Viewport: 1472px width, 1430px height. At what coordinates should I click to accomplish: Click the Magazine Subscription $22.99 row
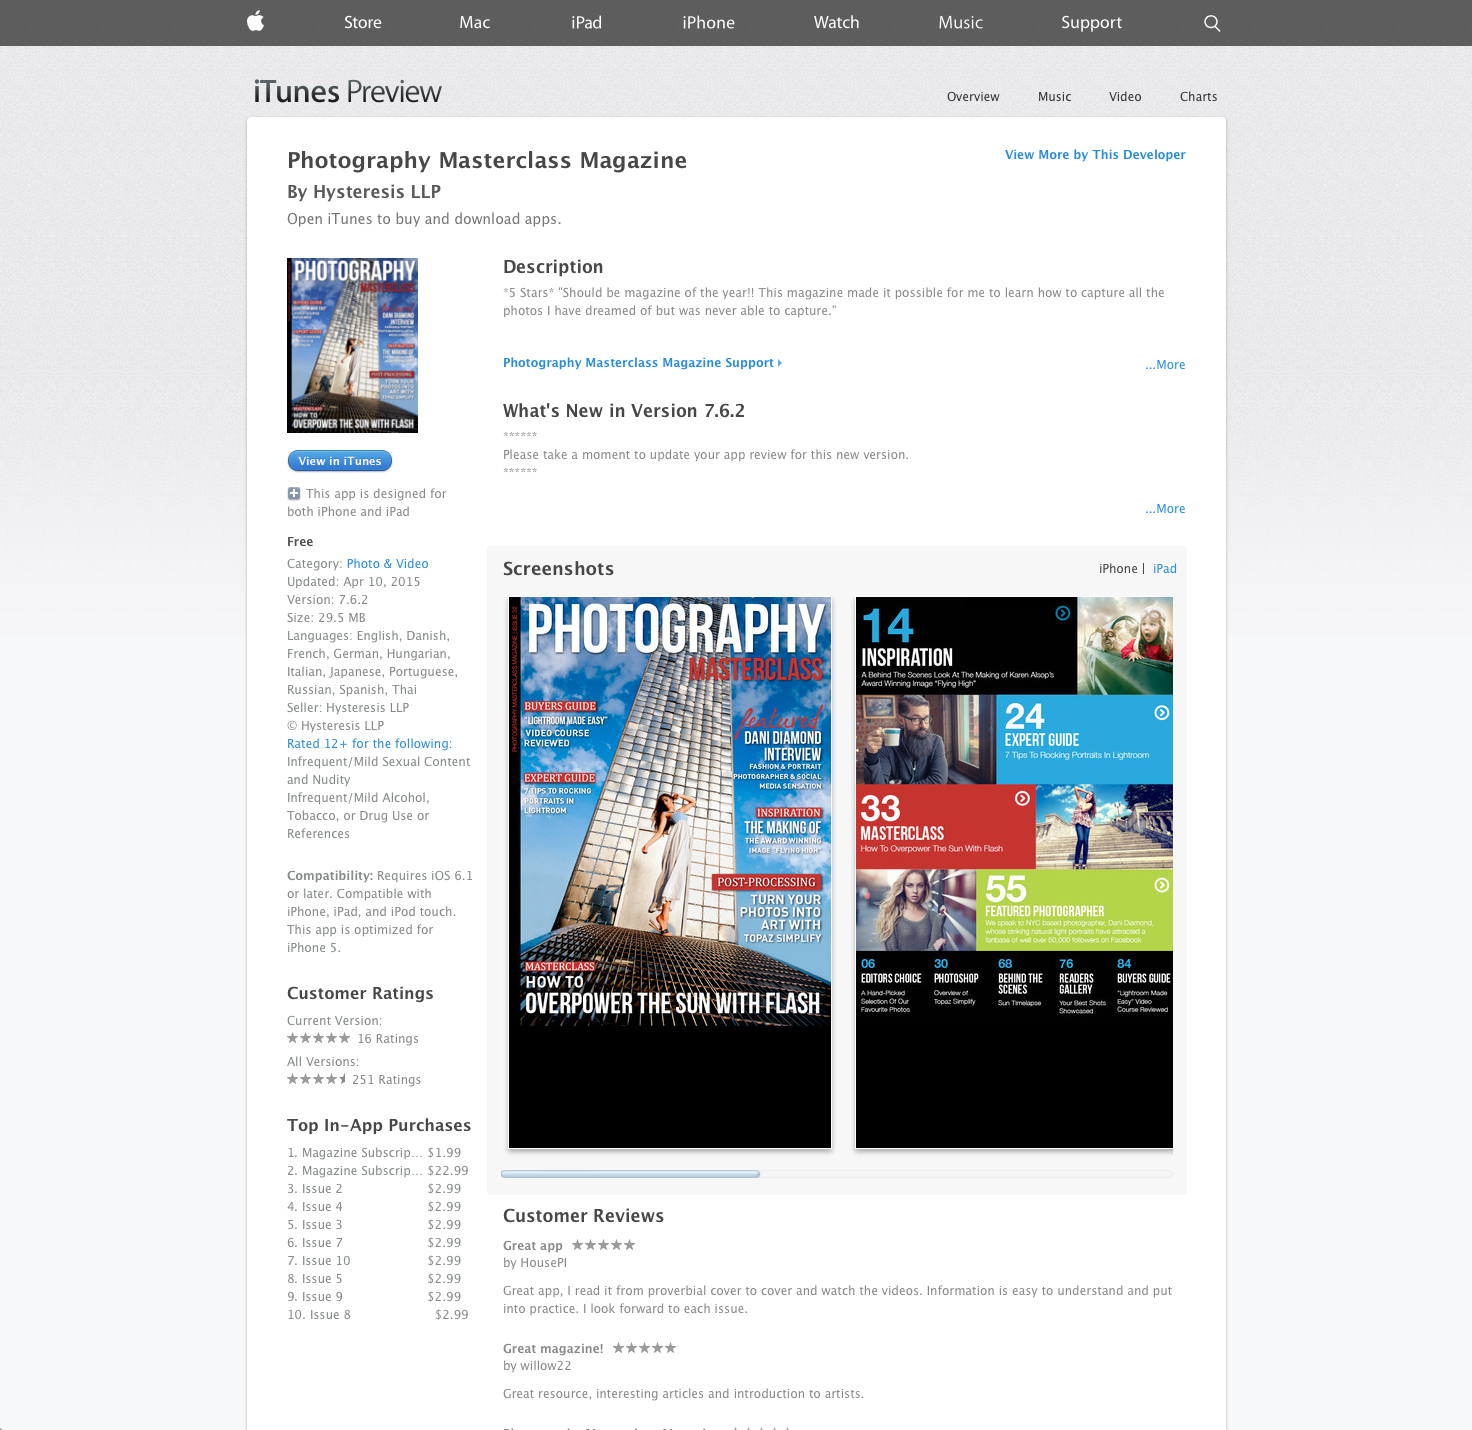378,1171
